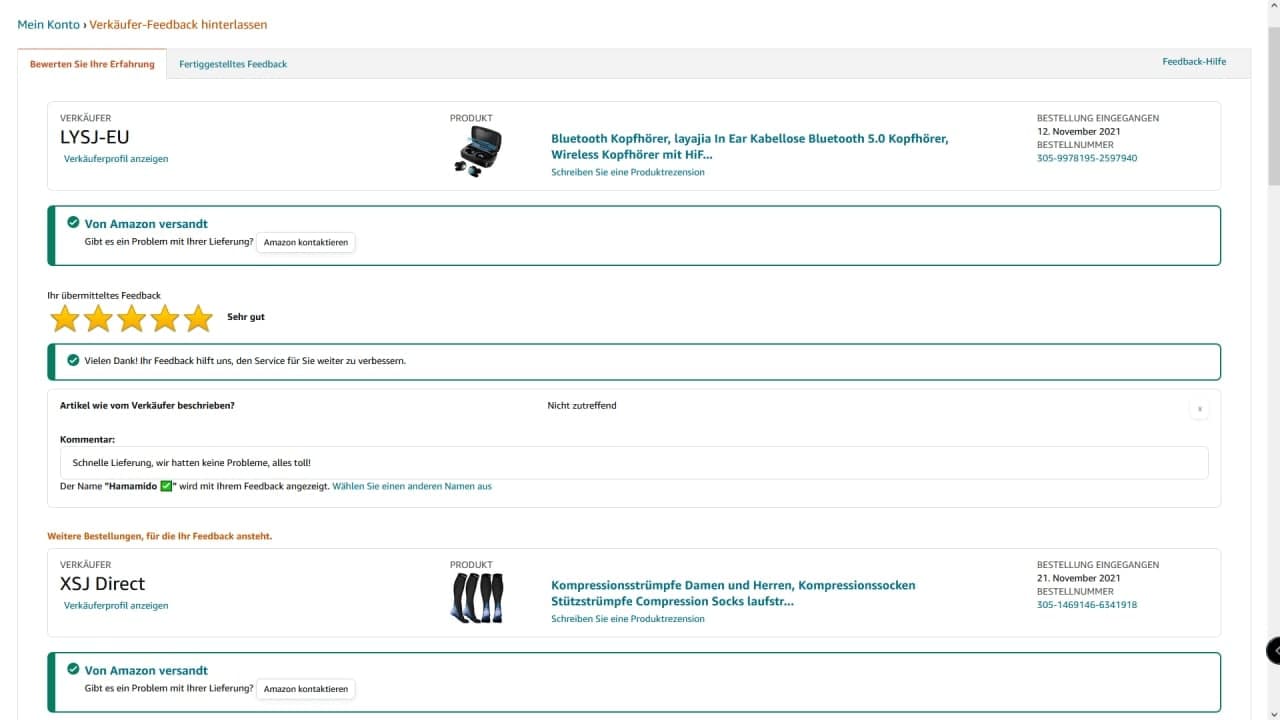
Task: Click the compression socks product thumbnail
Action: click(x=477, y=598)
